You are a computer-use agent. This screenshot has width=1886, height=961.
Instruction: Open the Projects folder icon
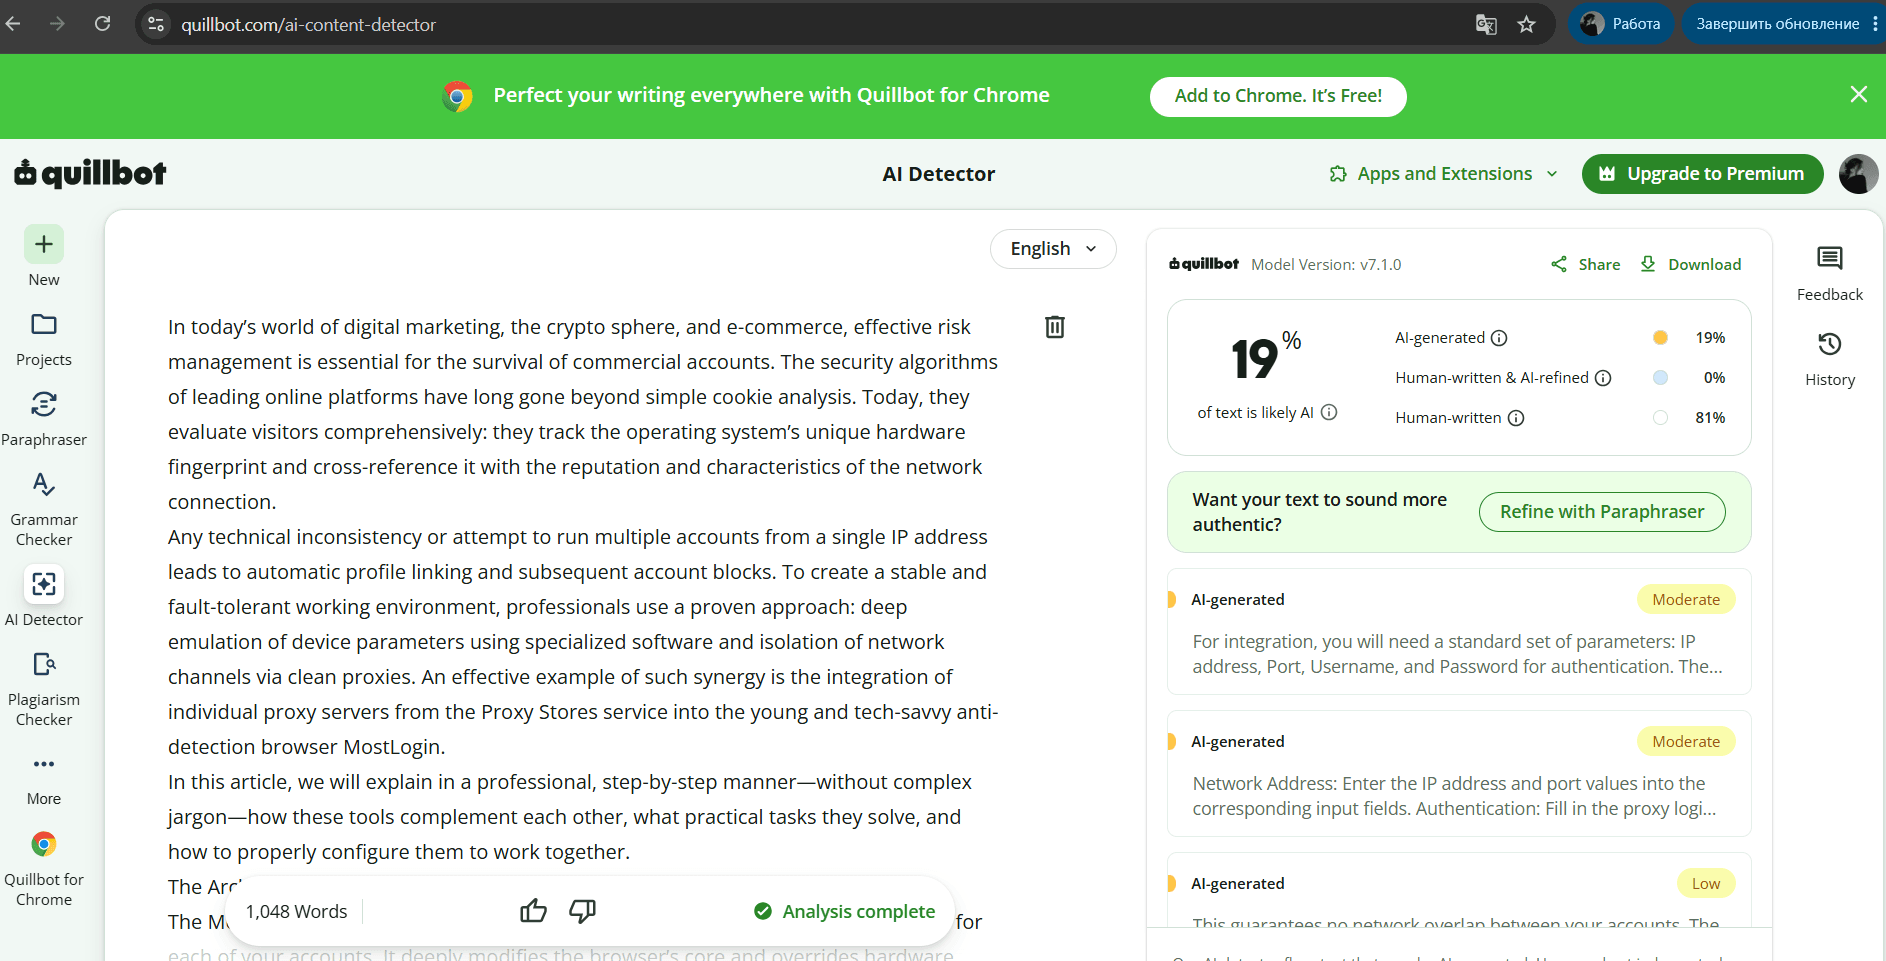click(44, 324)
